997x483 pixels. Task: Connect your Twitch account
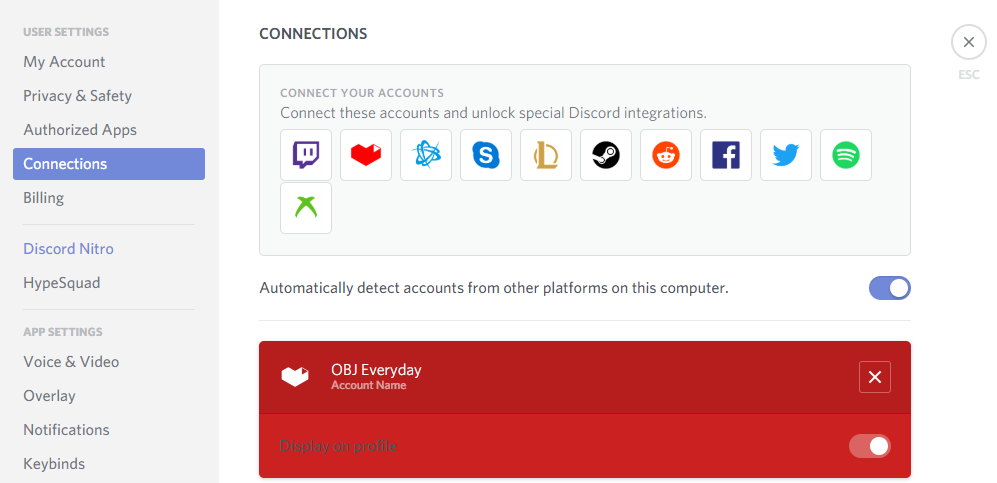click(x=306, y=155)
